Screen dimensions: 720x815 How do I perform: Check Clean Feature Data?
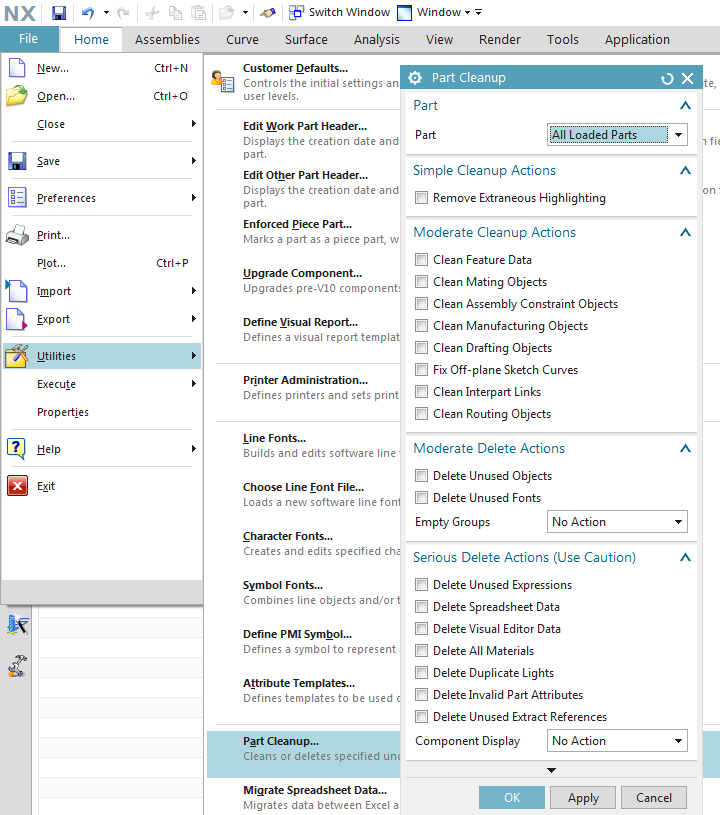(422, 259)
